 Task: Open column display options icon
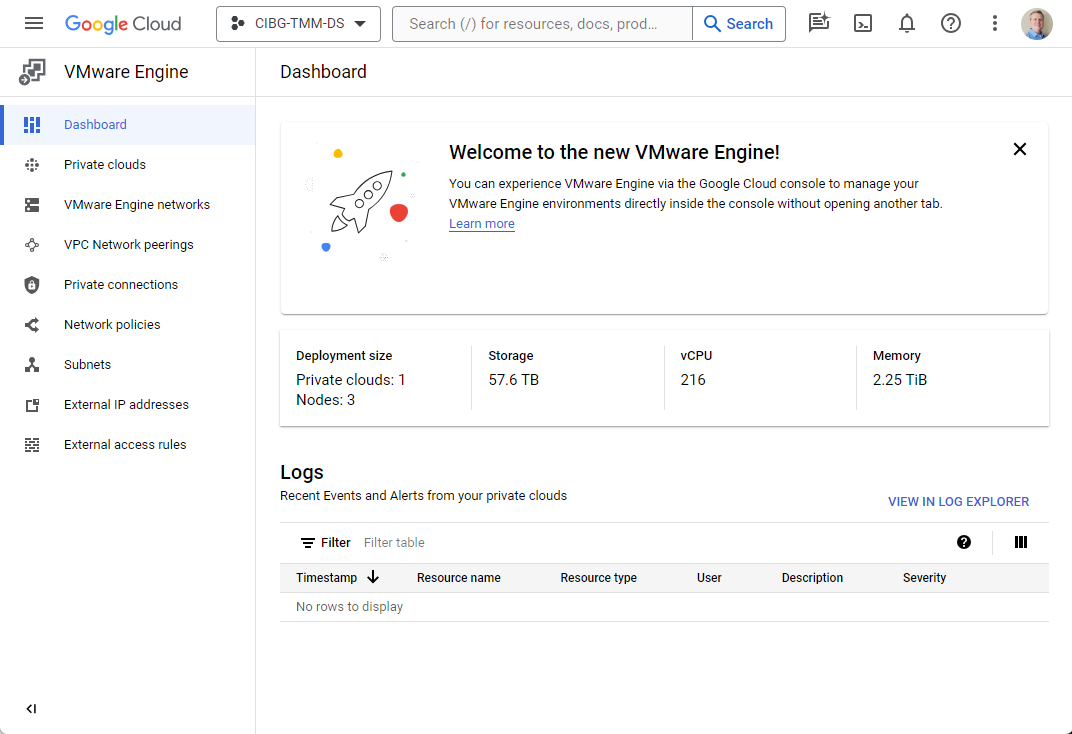pos(1021,542)
